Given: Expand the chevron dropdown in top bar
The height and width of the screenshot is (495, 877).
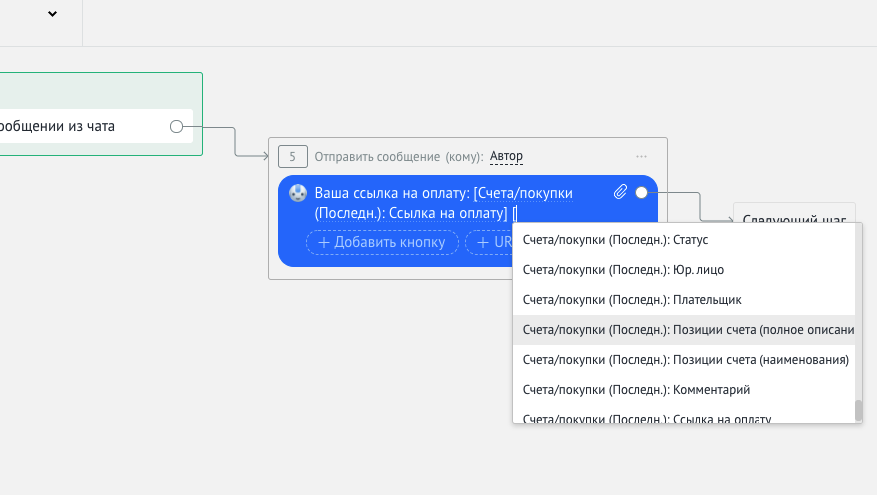Looking at the screenshot, I should coord(53,14).
